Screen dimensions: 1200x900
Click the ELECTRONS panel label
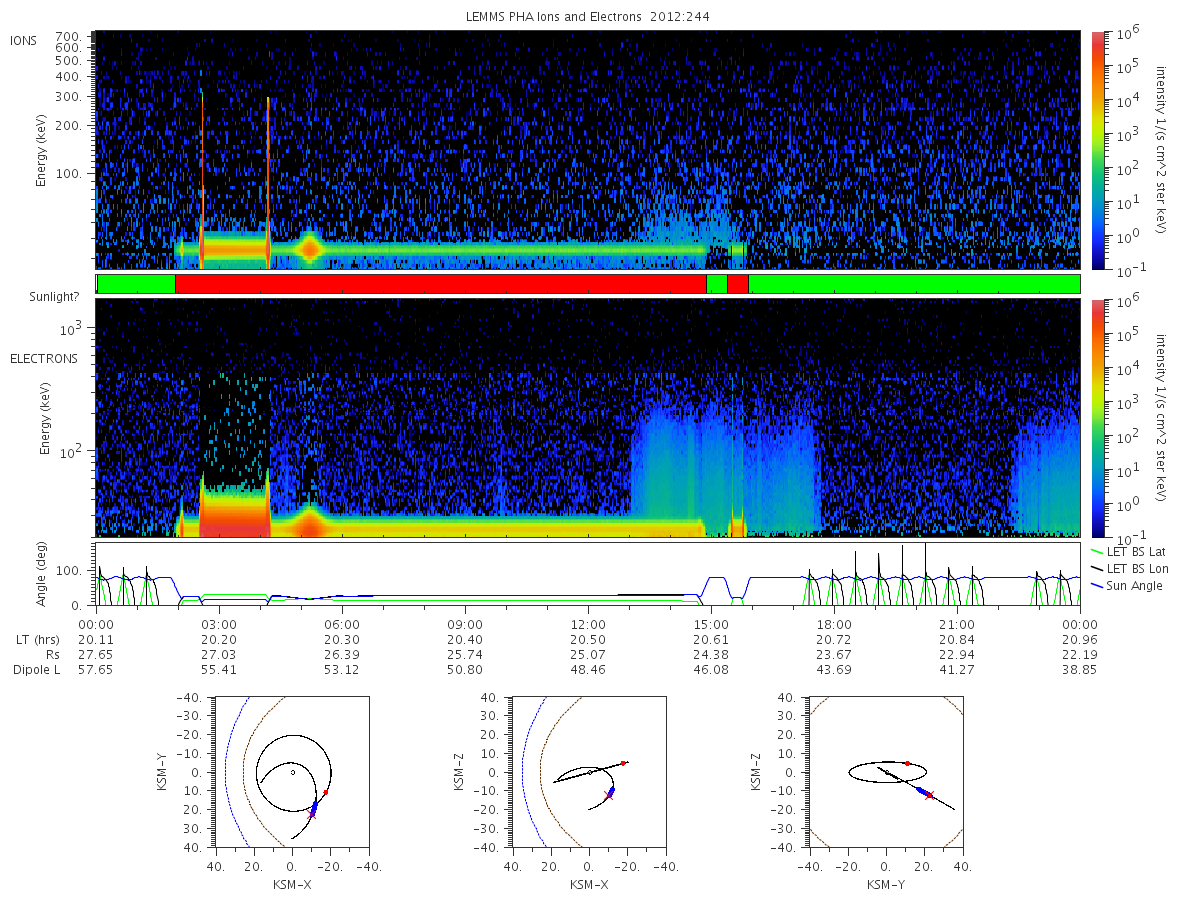tap(43, 358)
